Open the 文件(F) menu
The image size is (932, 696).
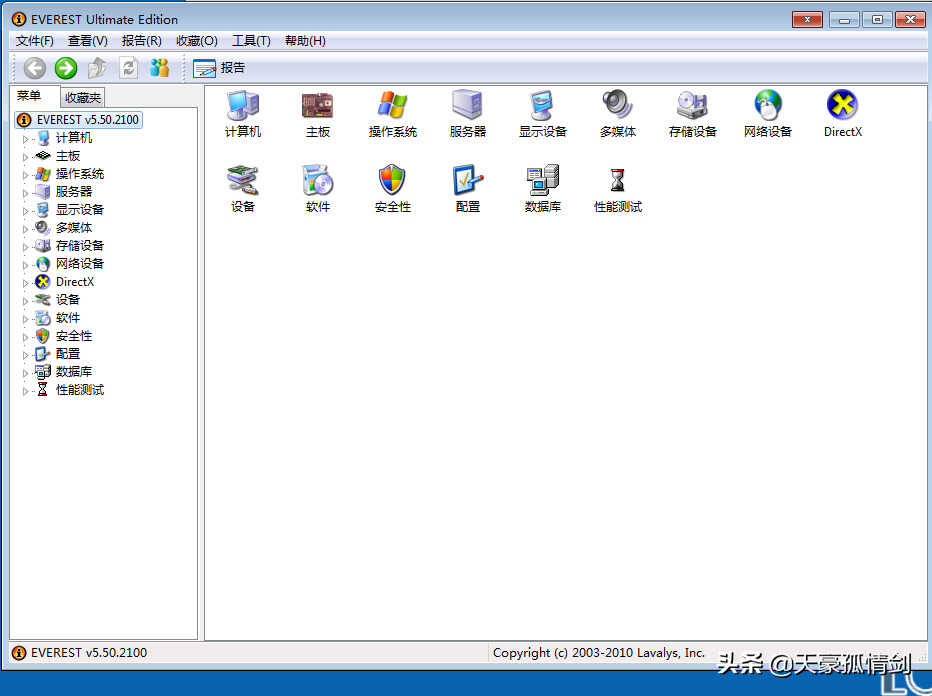tap(34, 40)
